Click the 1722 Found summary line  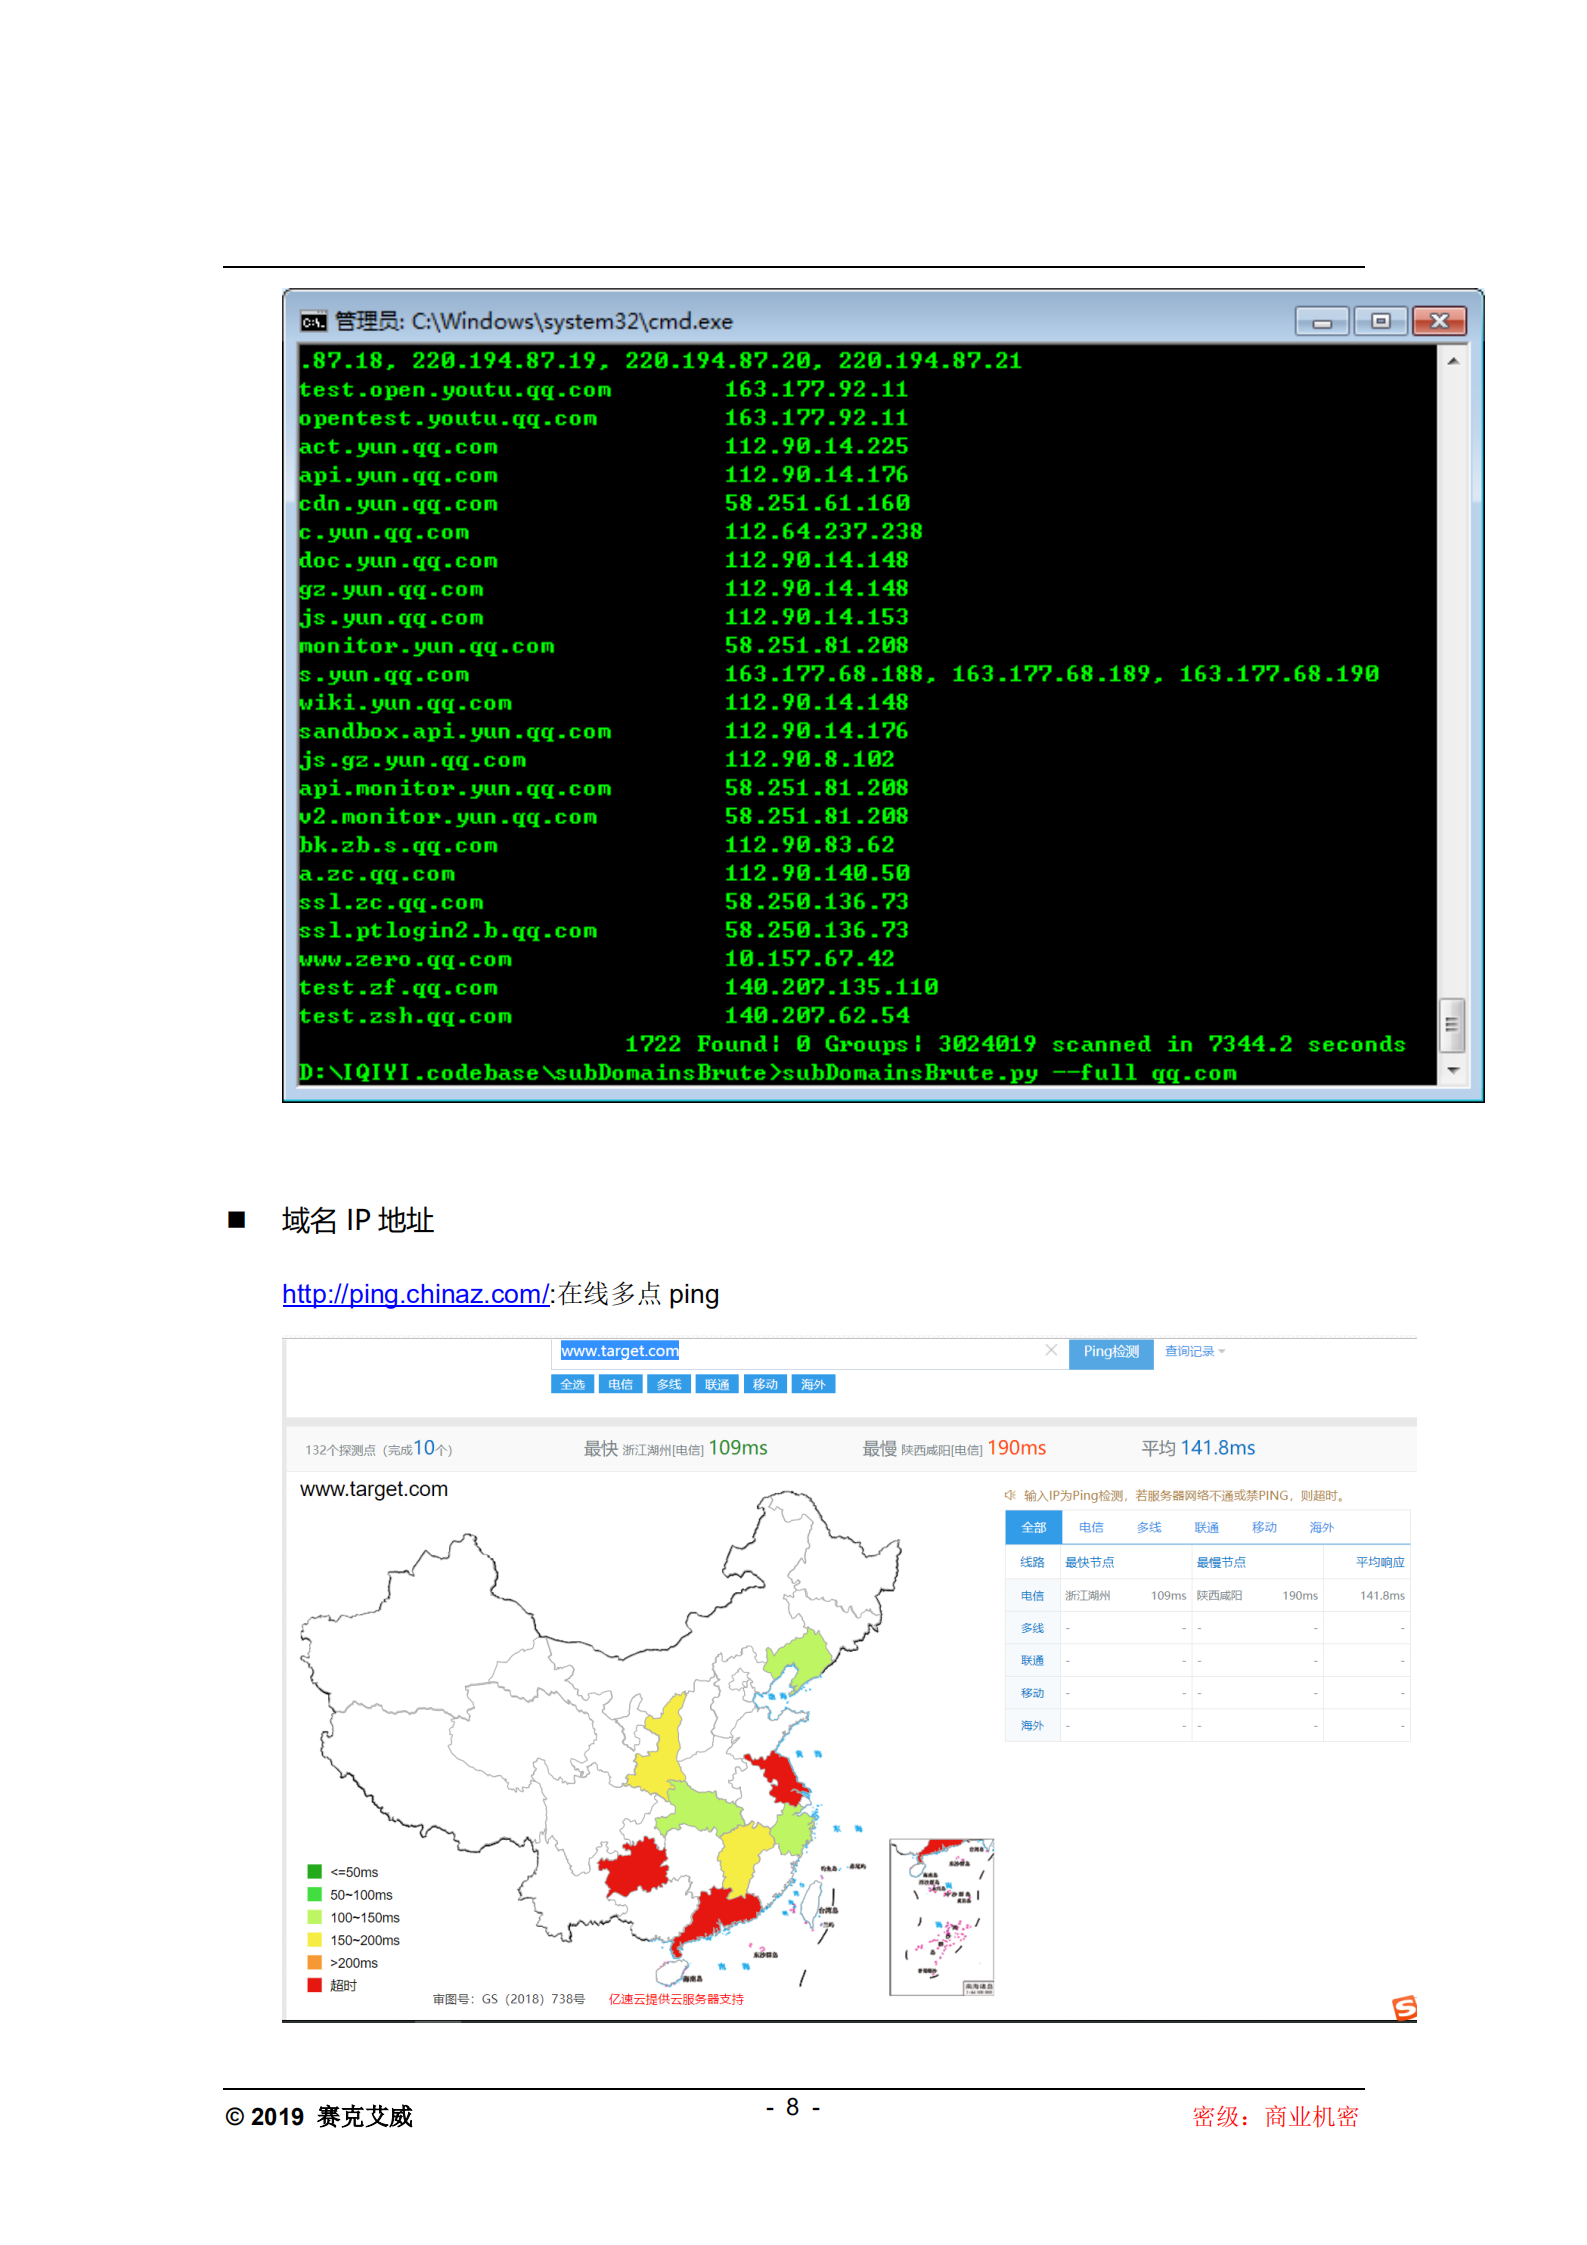(x=1015, y=1044)
